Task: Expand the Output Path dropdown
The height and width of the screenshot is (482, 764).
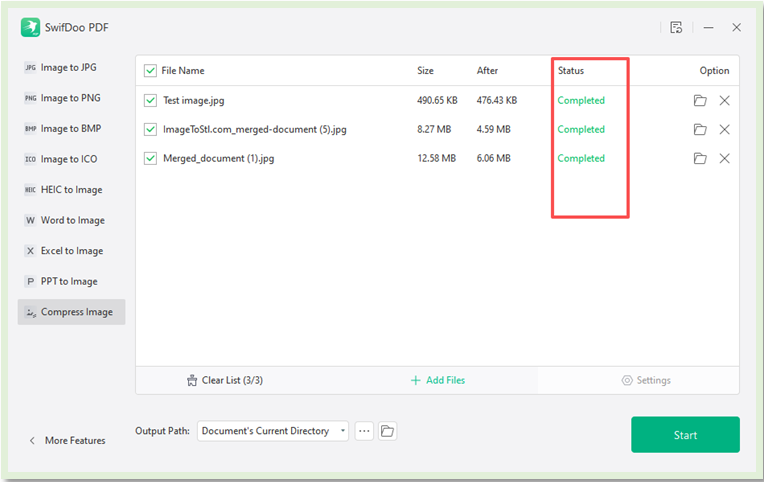Action: pos(343,431)
